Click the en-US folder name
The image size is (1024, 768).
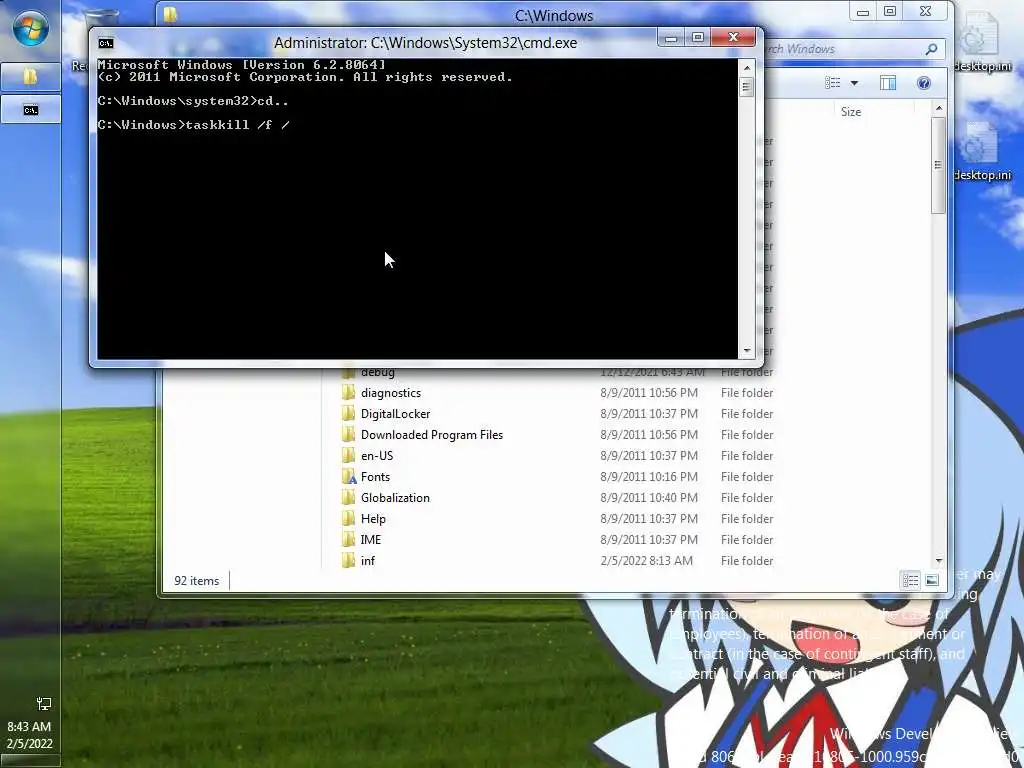(x=377, y=456)
